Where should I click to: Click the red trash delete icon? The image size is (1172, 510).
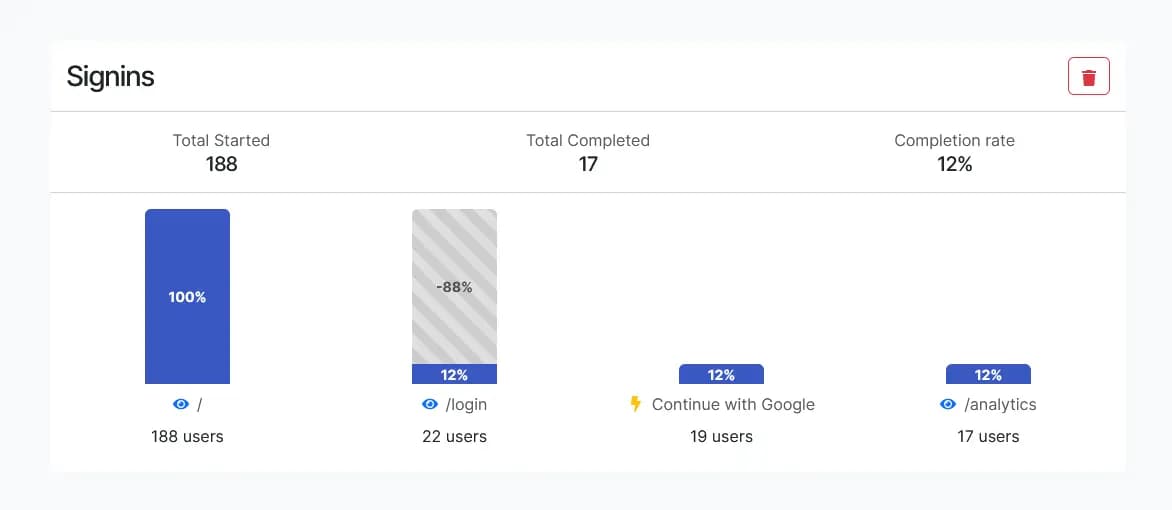tap(1089, 77)
